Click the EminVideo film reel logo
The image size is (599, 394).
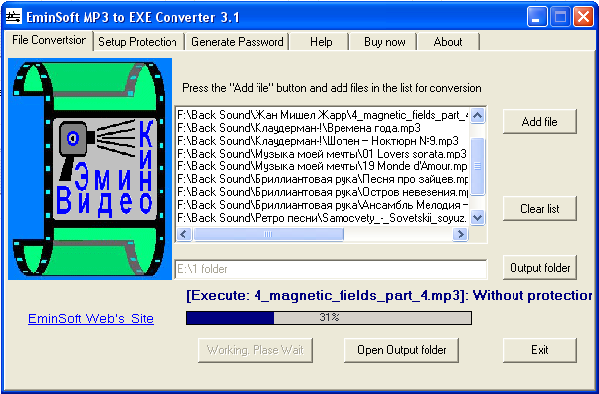[90, 169]
